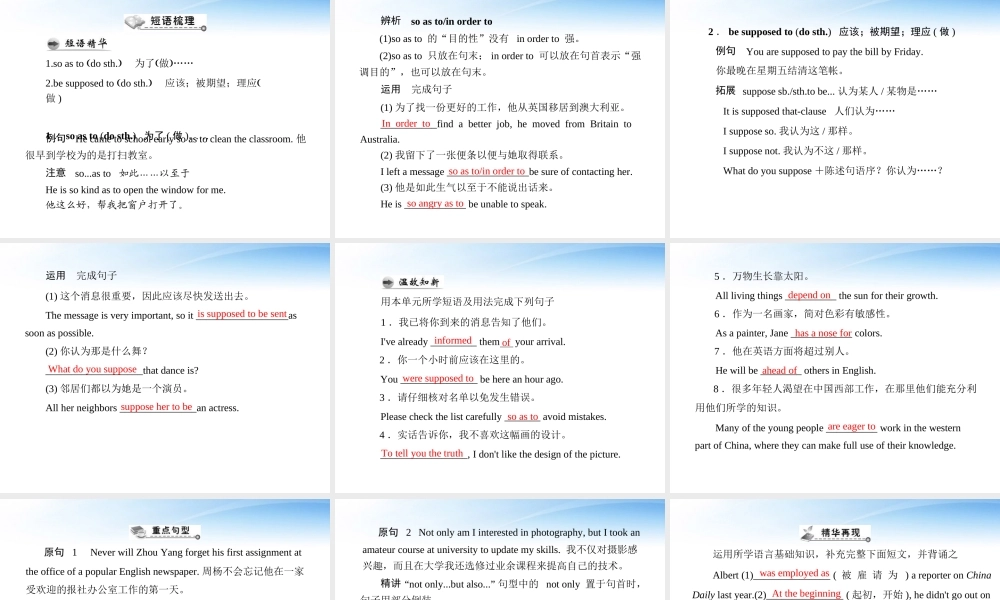The image size is (1000, 600).
Task: Click red answer 'depend on'
Action: coord(809,295)
